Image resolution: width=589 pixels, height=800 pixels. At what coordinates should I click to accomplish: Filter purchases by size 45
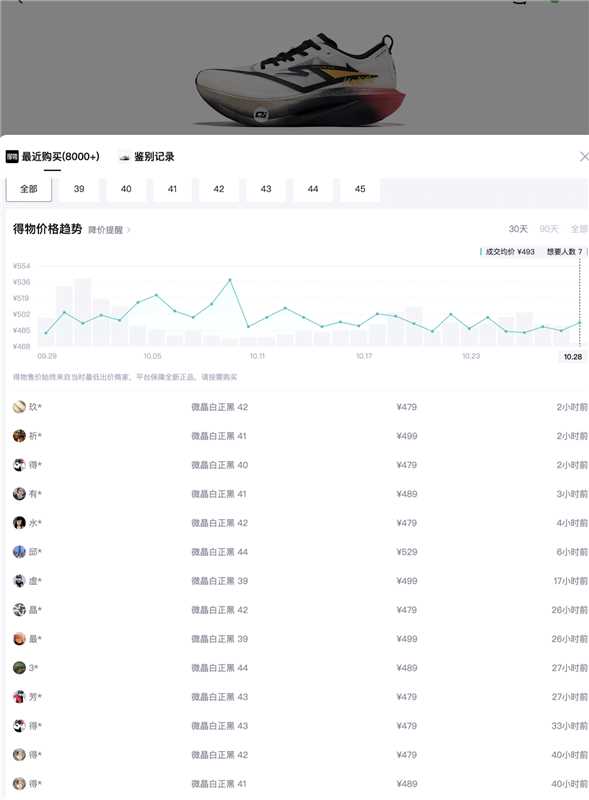(360, 189)
